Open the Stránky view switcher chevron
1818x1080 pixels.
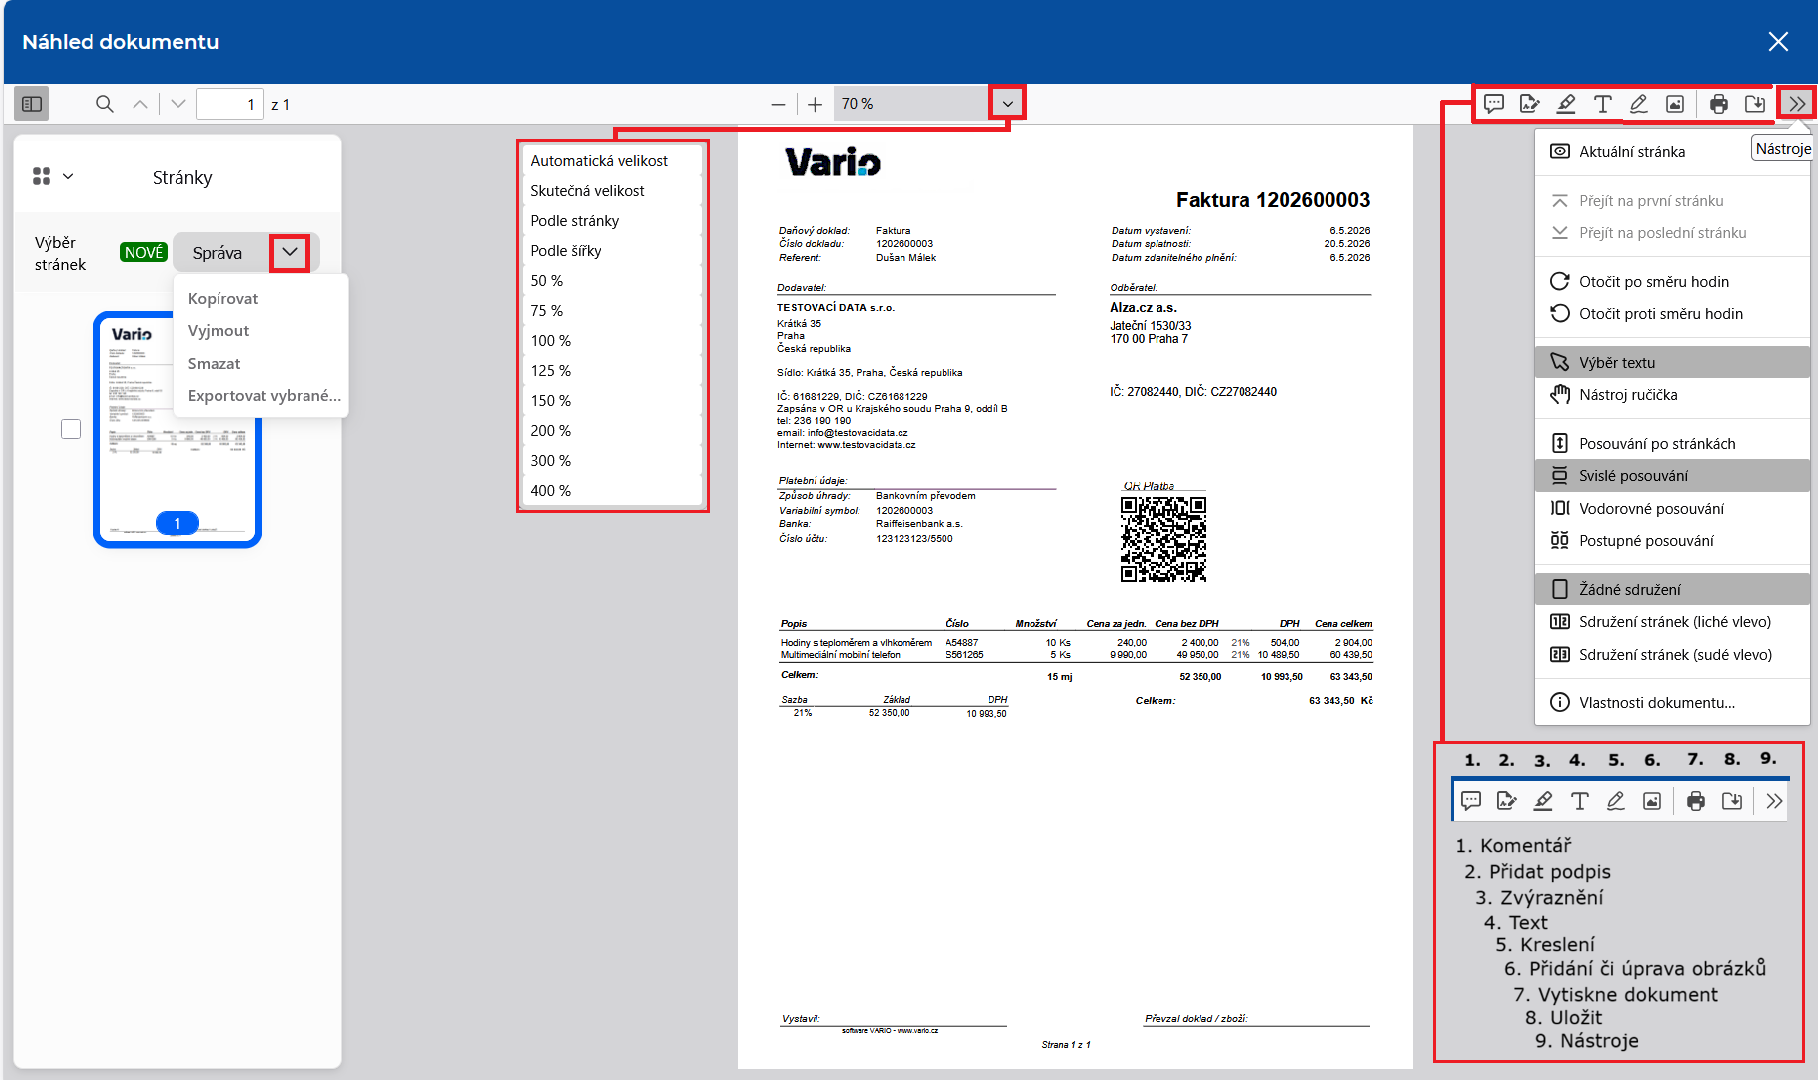pos(68,177)
